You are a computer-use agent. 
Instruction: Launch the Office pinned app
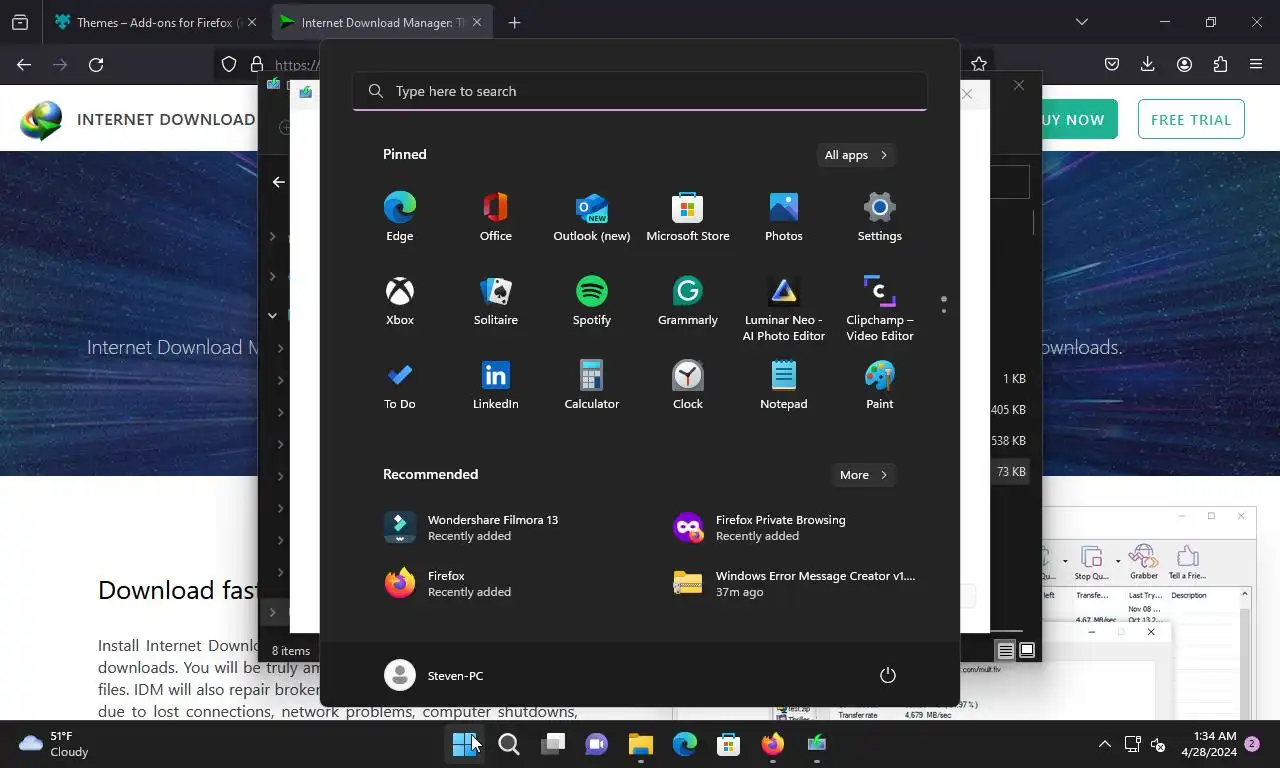coord(496,217)
